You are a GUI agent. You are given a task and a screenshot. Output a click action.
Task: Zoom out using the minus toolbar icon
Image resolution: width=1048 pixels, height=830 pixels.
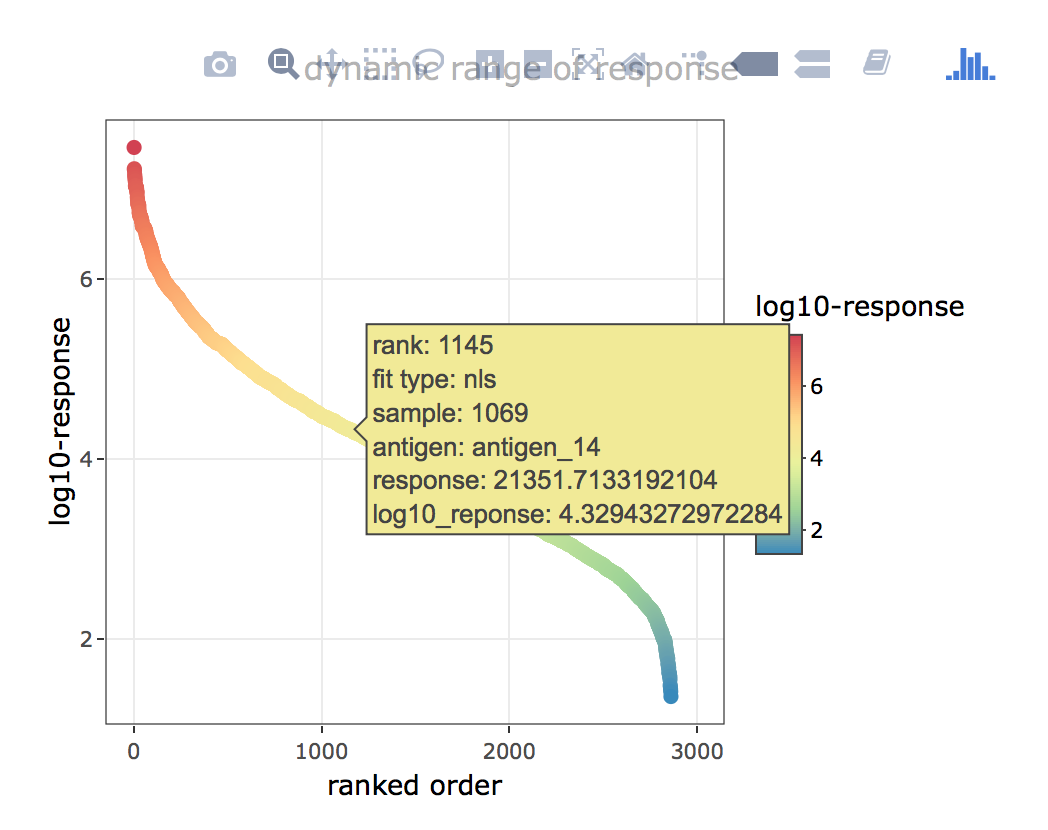tap(538, 65)
